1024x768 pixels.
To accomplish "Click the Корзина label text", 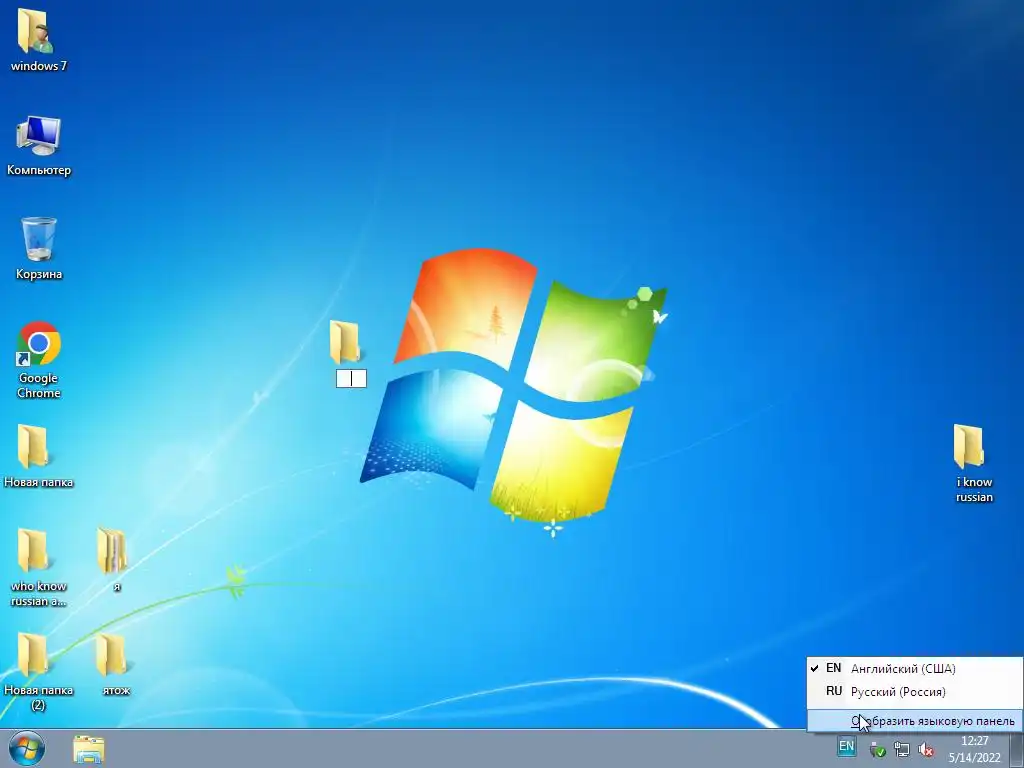I will (x=39, y=274).
